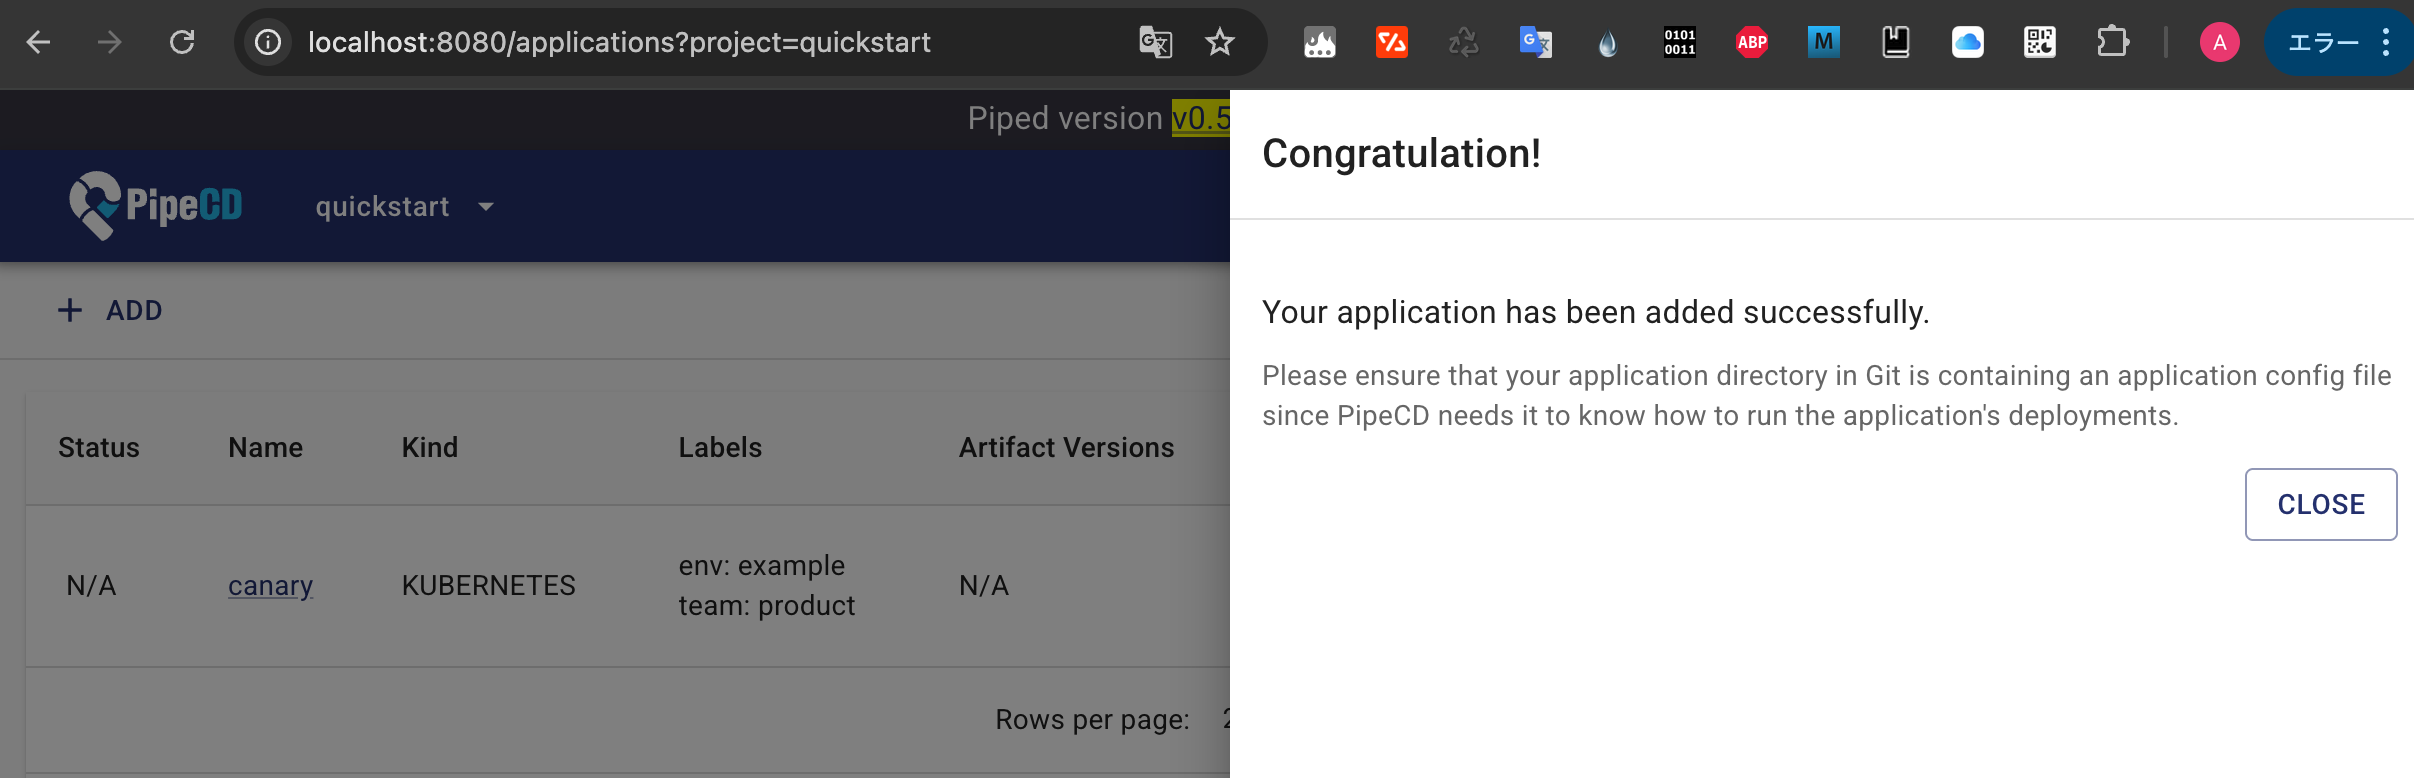Click the Google Translate extension icon

1535,42
